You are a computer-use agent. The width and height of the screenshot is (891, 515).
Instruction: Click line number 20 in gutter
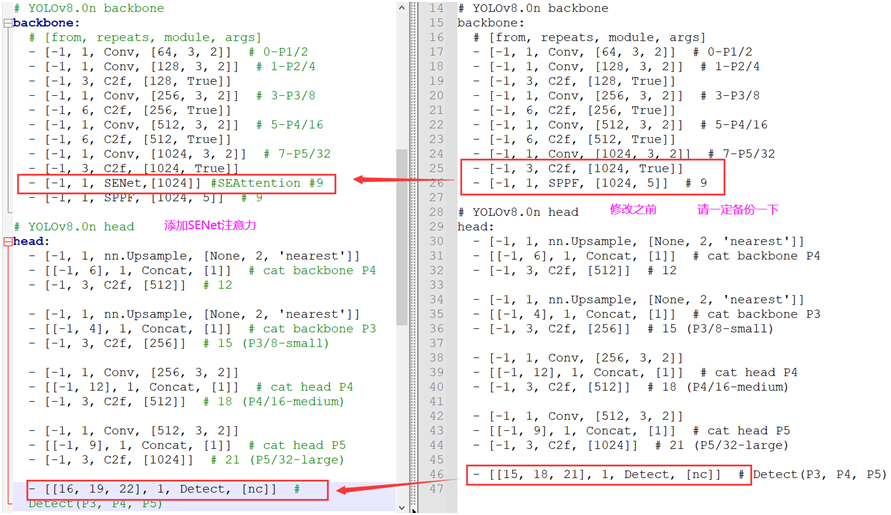click(x=436, y=95)
